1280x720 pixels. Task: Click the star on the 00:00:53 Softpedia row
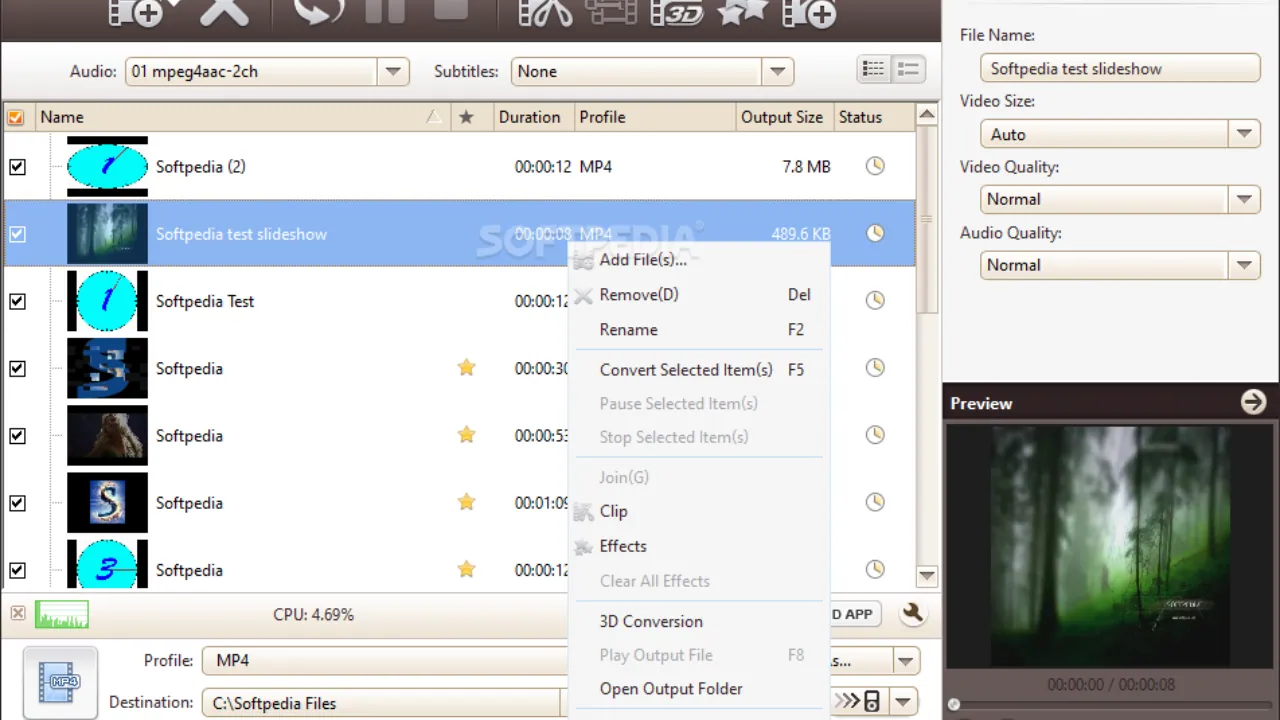466,434
